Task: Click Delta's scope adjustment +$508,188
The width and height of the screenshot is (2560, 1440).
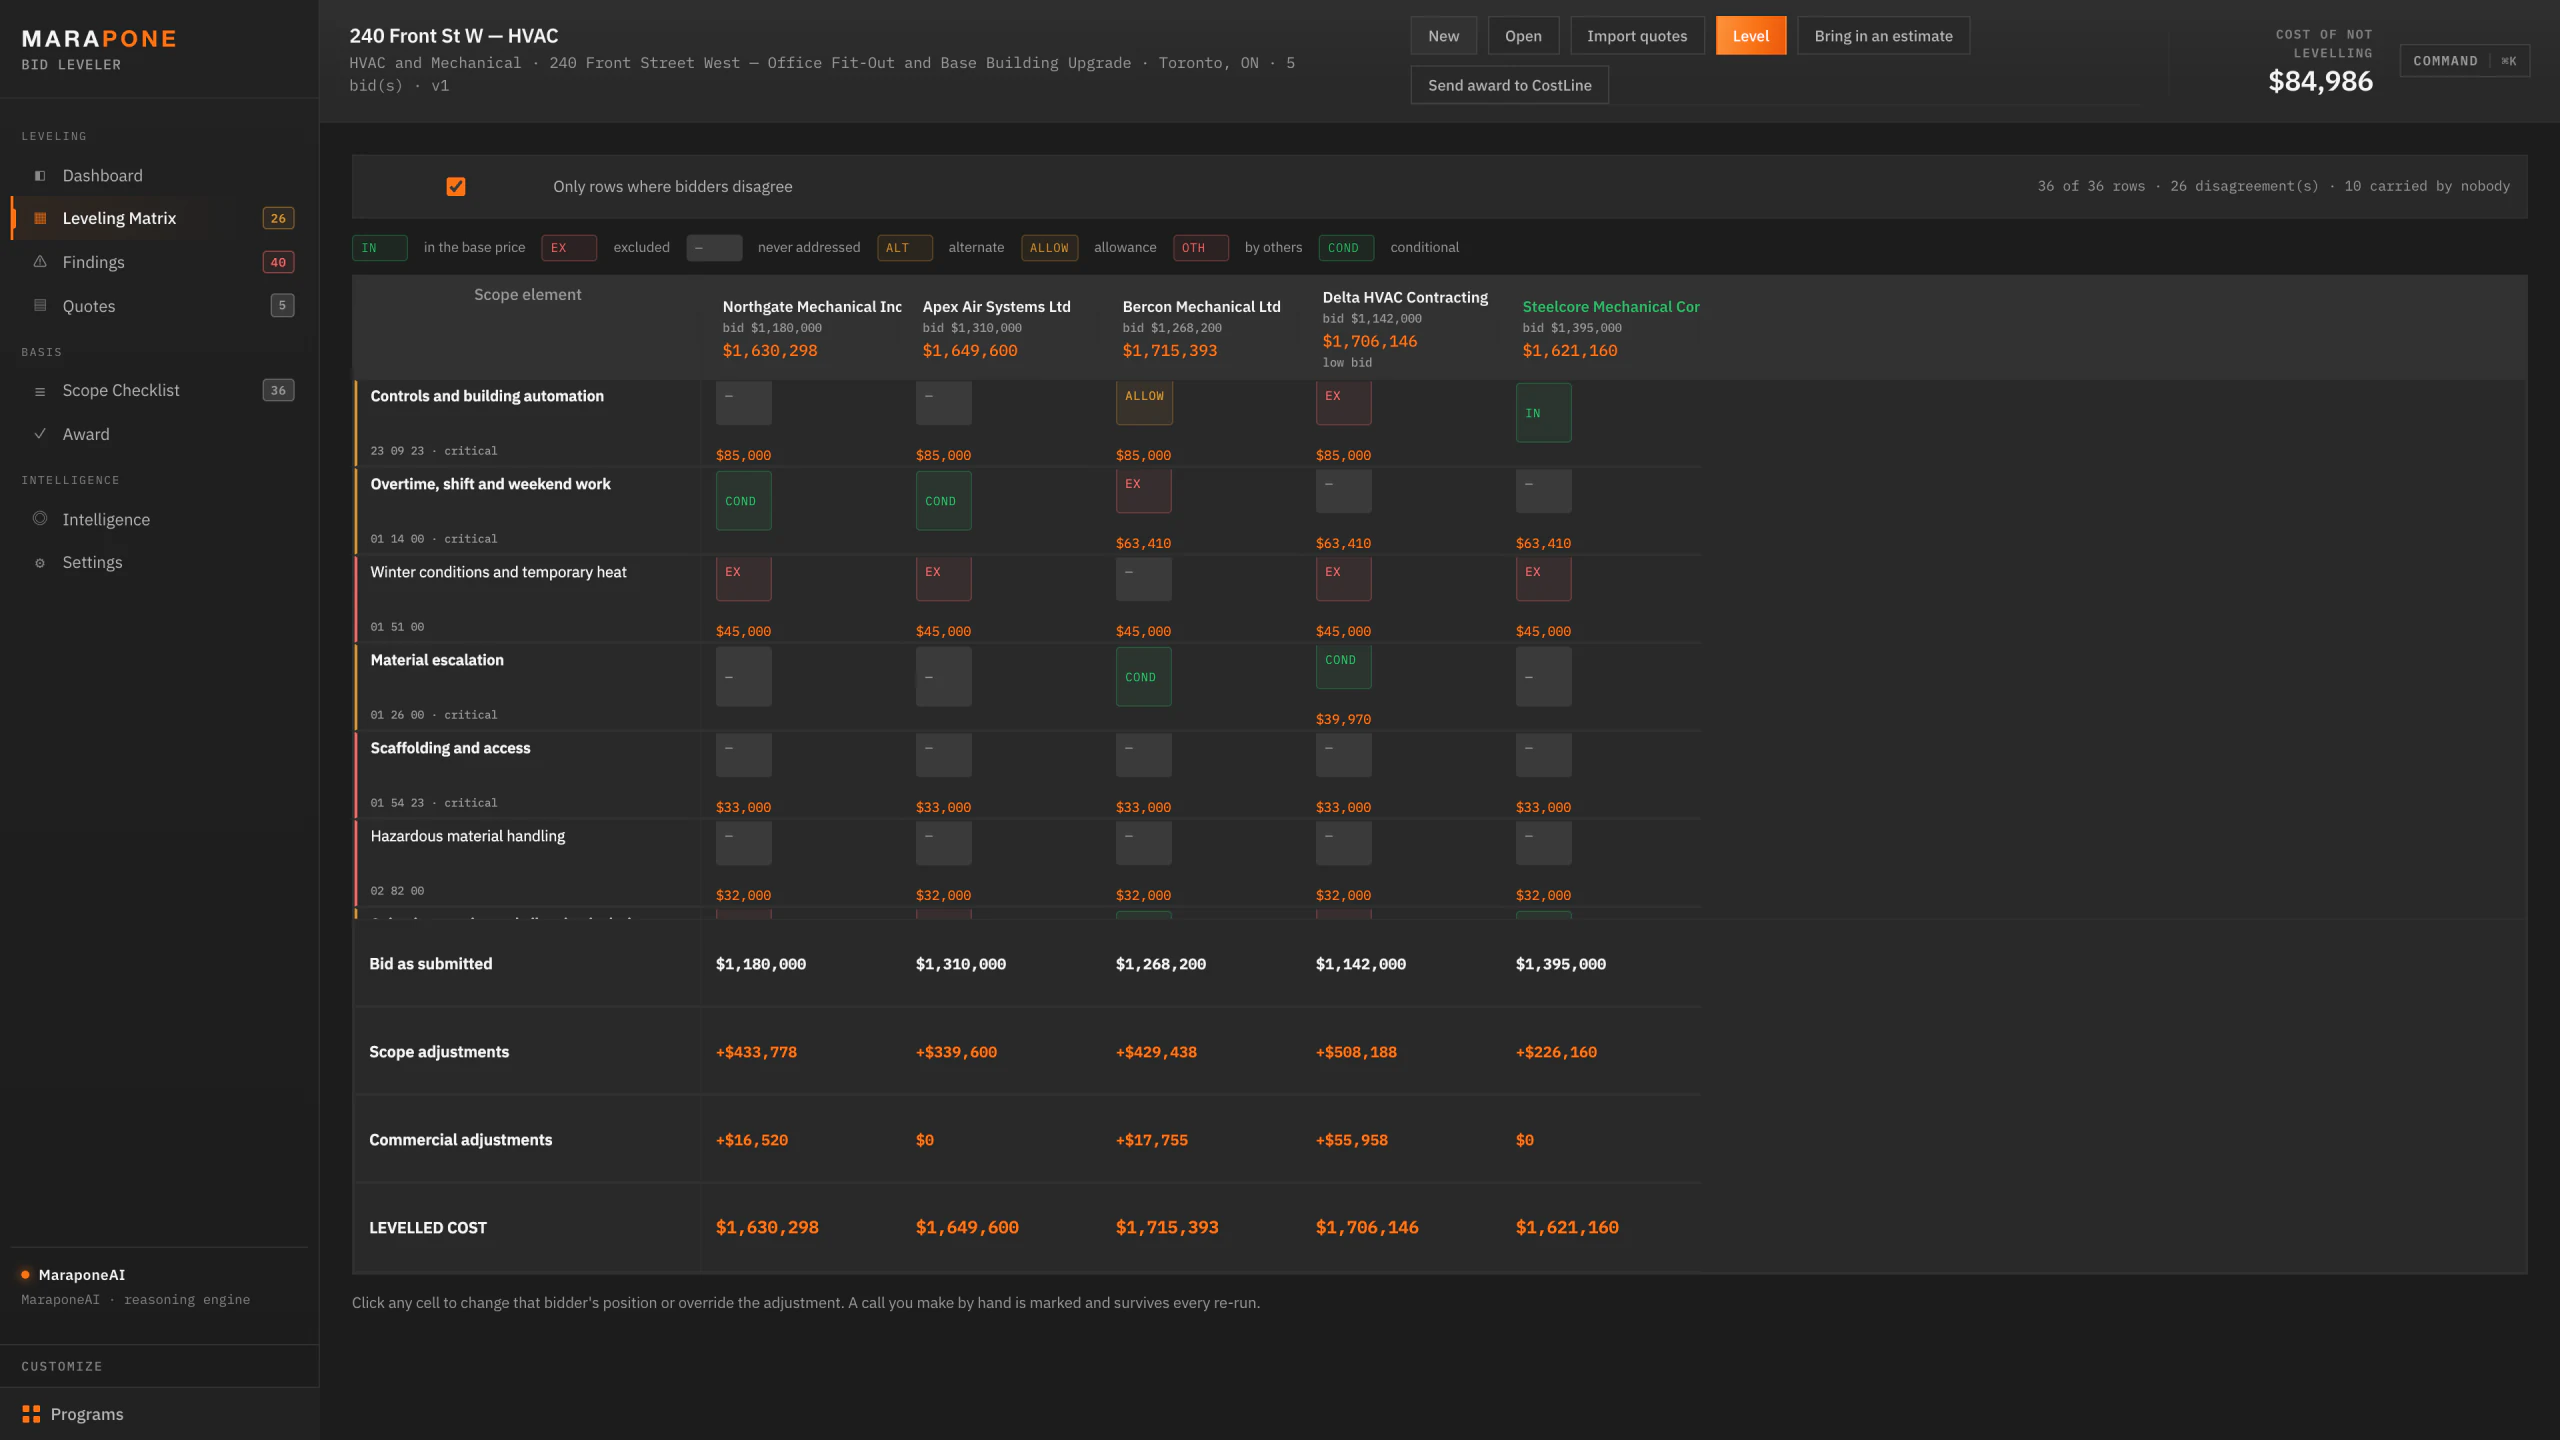Action: click(1356, 1052)
